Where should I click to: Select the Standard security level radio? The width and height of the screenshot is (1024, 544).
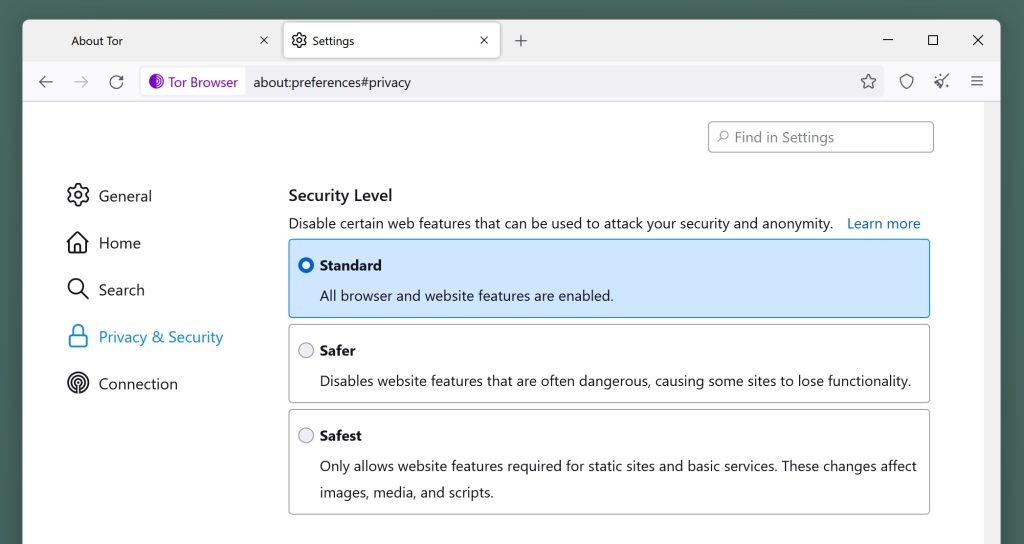306,265
